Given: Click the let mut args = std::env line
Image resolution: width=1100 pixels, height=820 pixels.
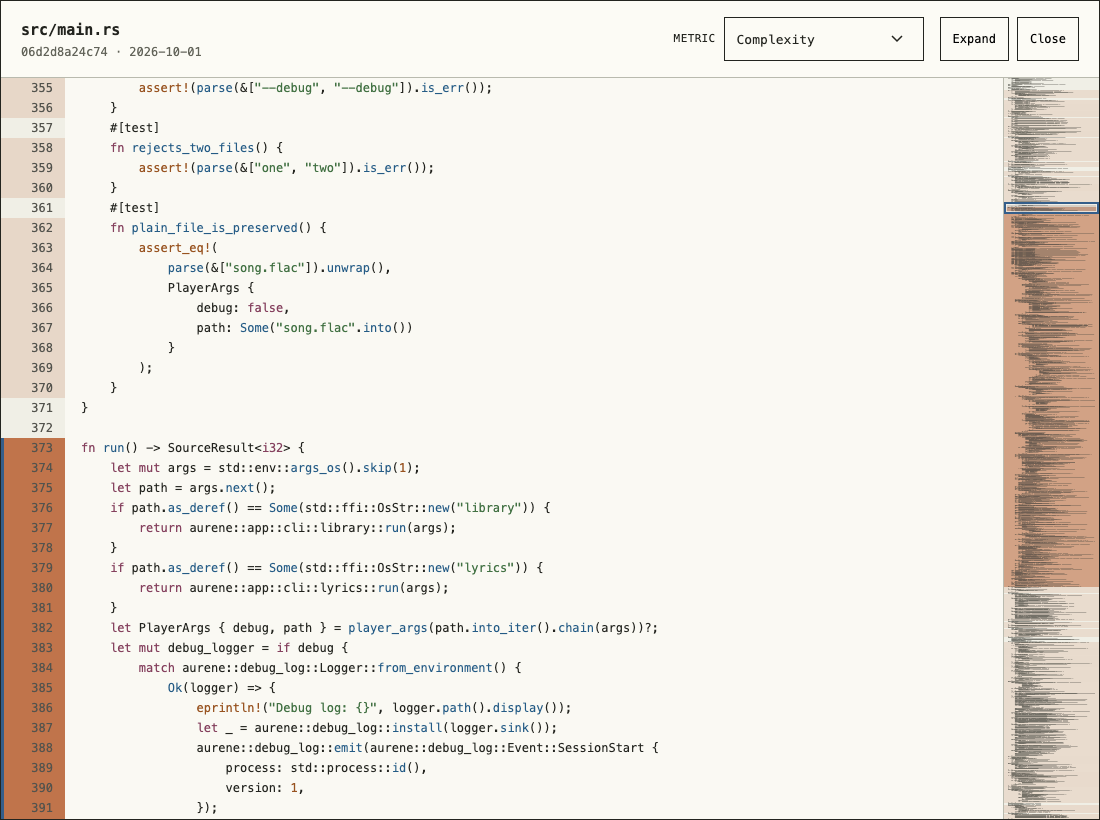Looking at the screenshot, I should (265, 468).
